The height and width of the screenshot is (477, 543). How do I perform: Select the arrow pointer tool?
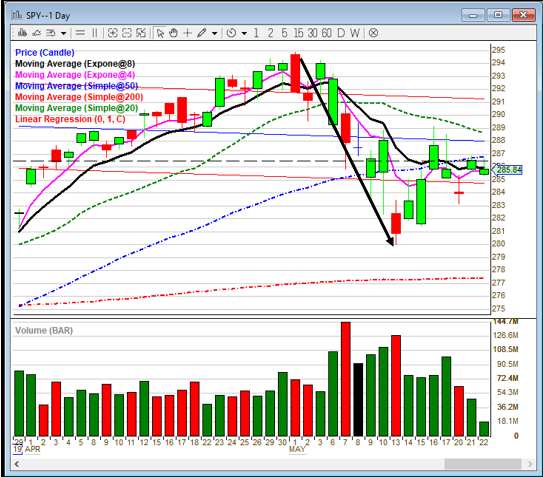[x=160, y=33]
